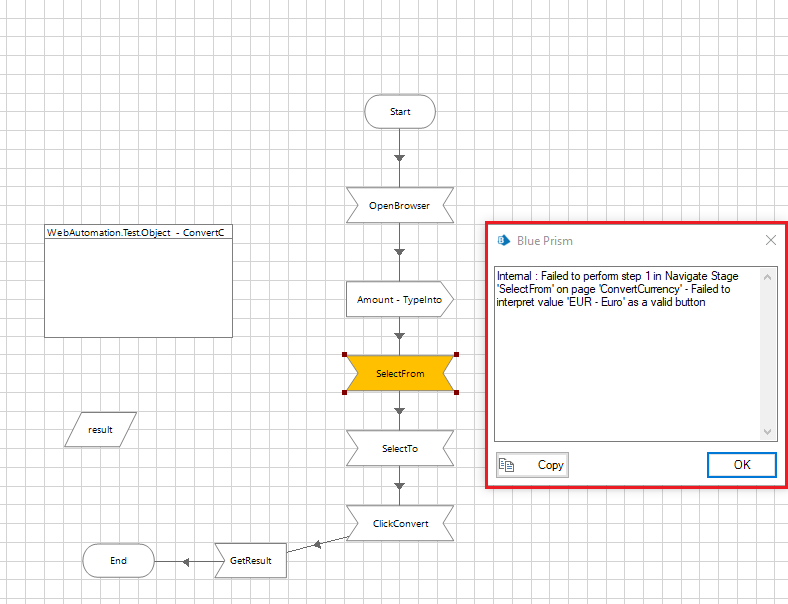Select the SelectTo navigate stage
Screen dimensions: 788x604
click(x=400, y=449)
